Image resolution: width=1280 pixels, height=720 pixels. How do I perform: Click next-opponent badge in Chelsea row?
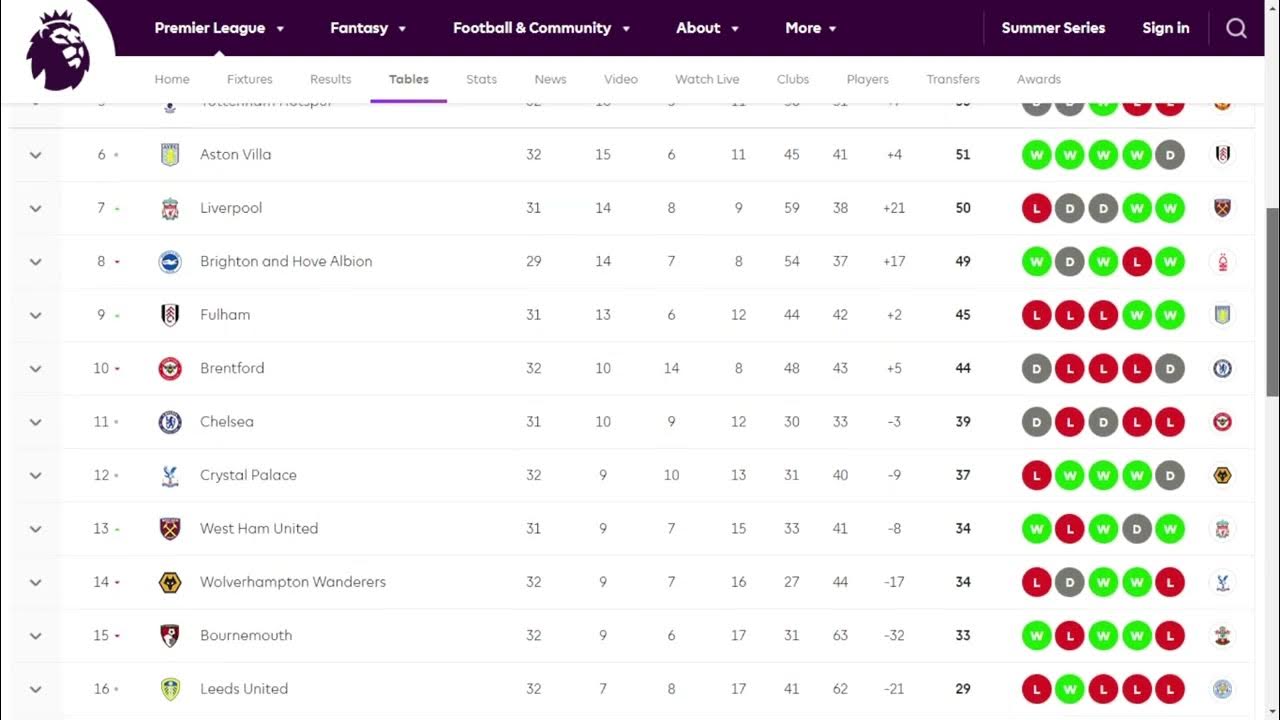1222,422
